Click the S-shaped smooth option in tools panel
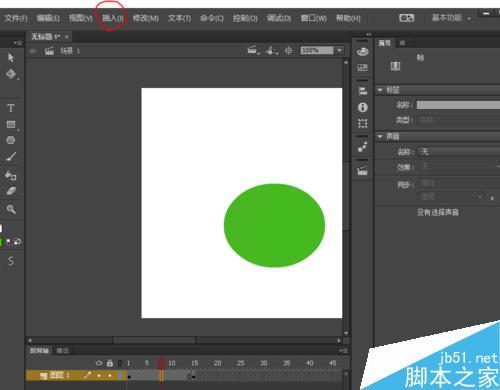The image size is (500, 390). pos(11,260)
